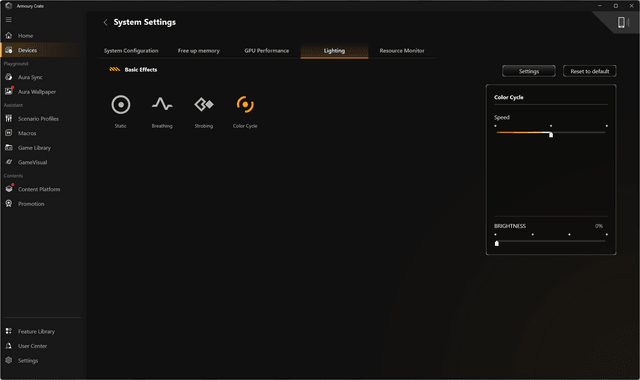Select the Static lighting effect icon
Screen dimensions: 640x380
tap(121, 104)
